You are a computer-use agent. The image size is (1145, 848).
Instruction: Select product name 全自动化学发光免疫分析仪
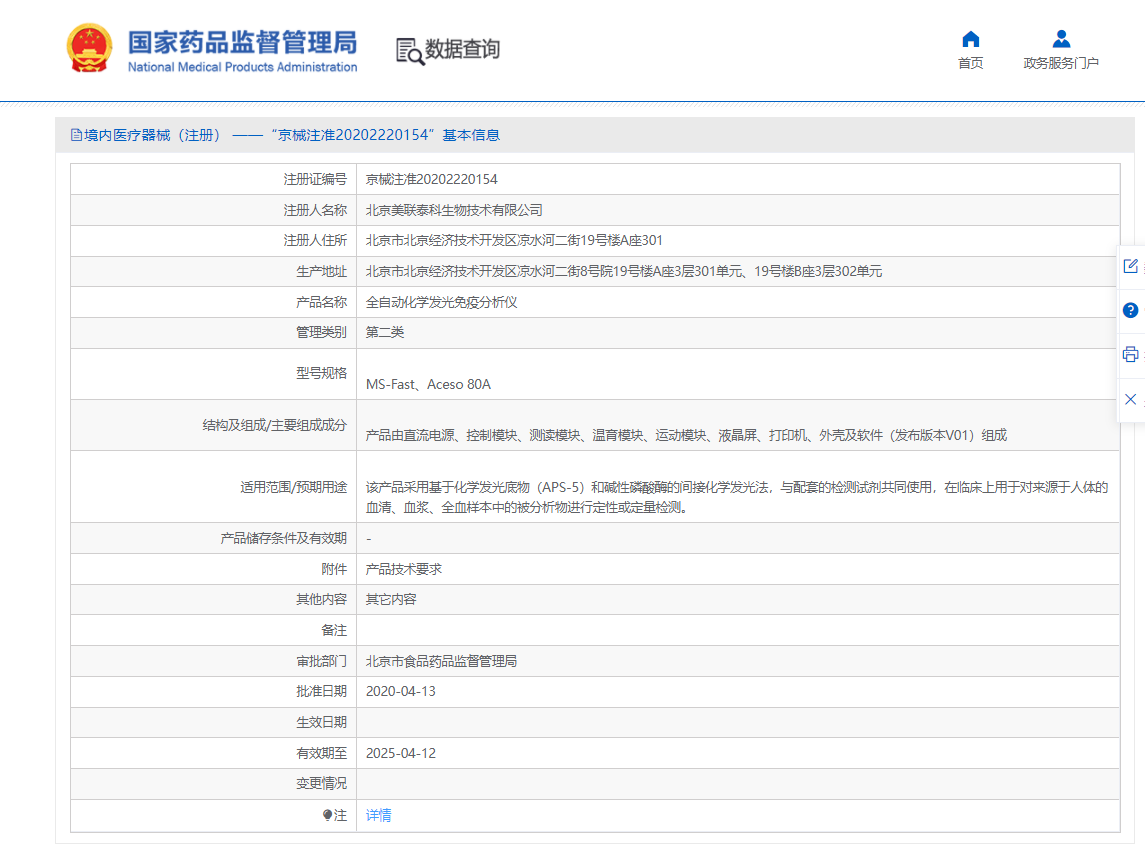tap(442, 302)
